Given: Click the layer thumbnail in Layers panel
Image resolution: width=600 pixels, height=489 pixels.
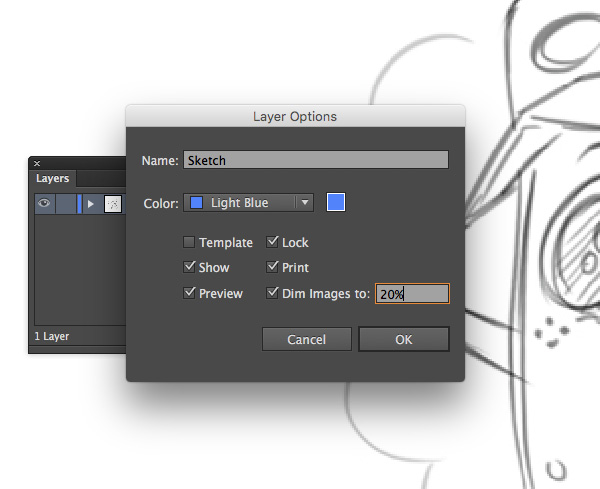Looking at the screenshot, I should pyautogui.click(x=113, y=203).
